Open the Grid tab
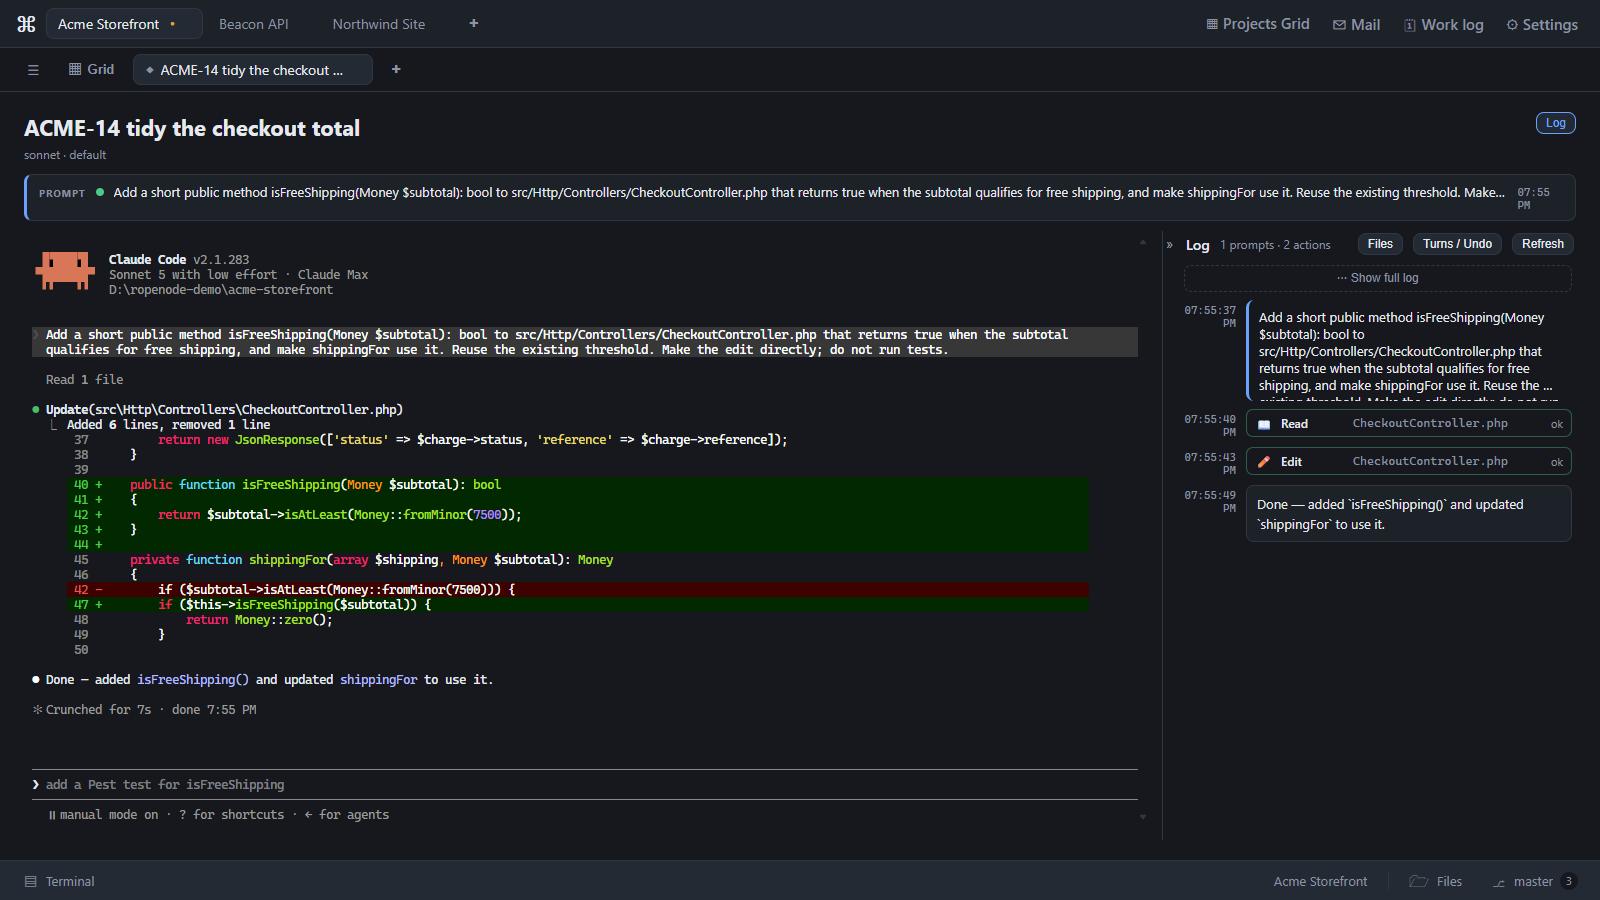The image size is (1600, 900). click(x=91, y=69)
